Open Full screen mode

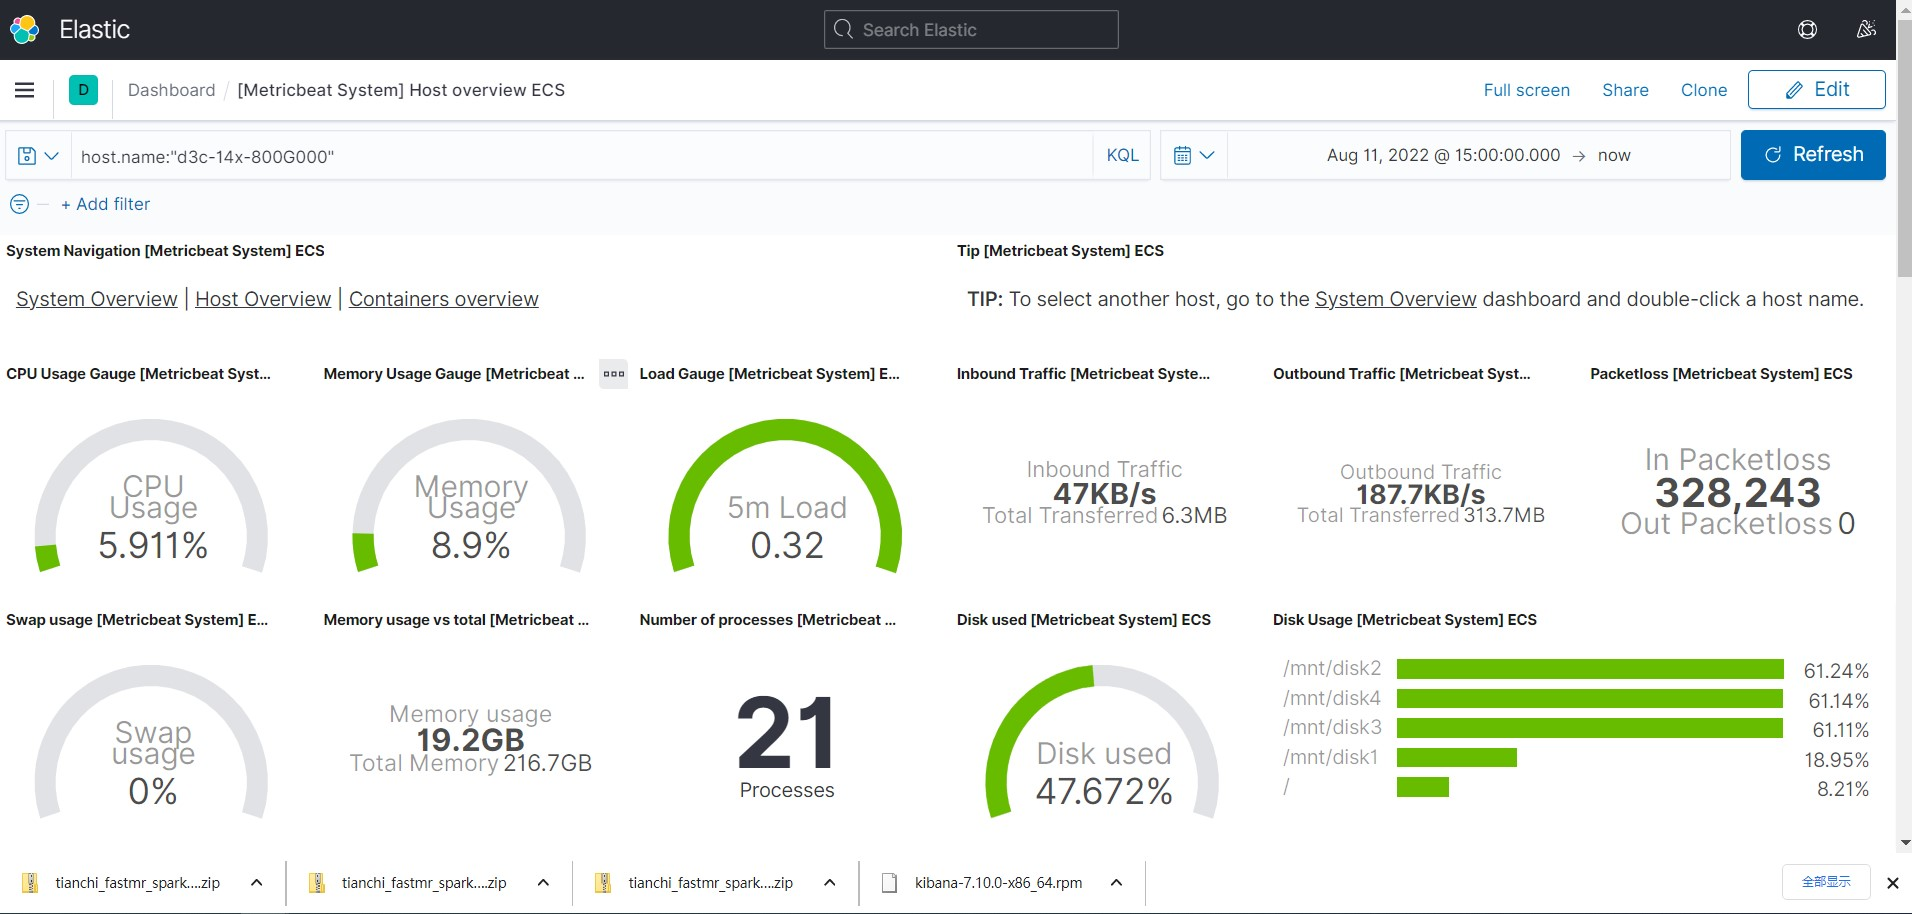1526,90
